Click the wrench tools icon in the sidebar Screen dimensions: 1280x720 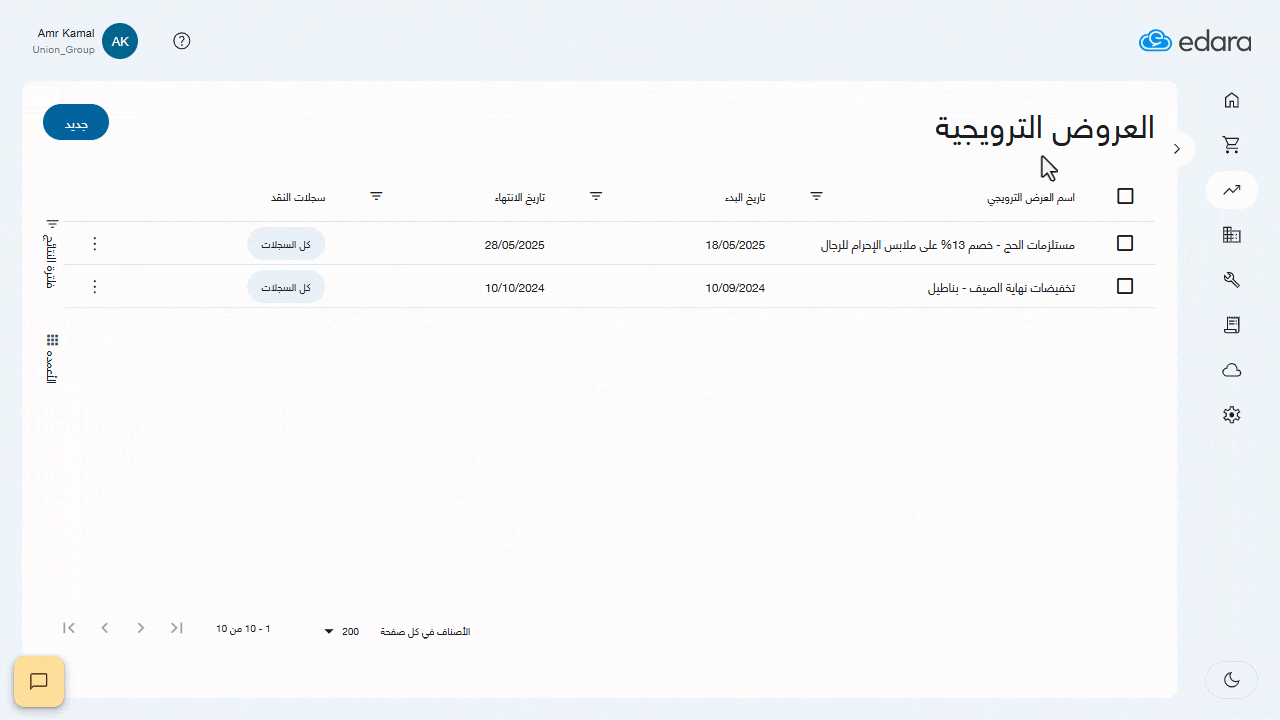[x=1231, y=280]
